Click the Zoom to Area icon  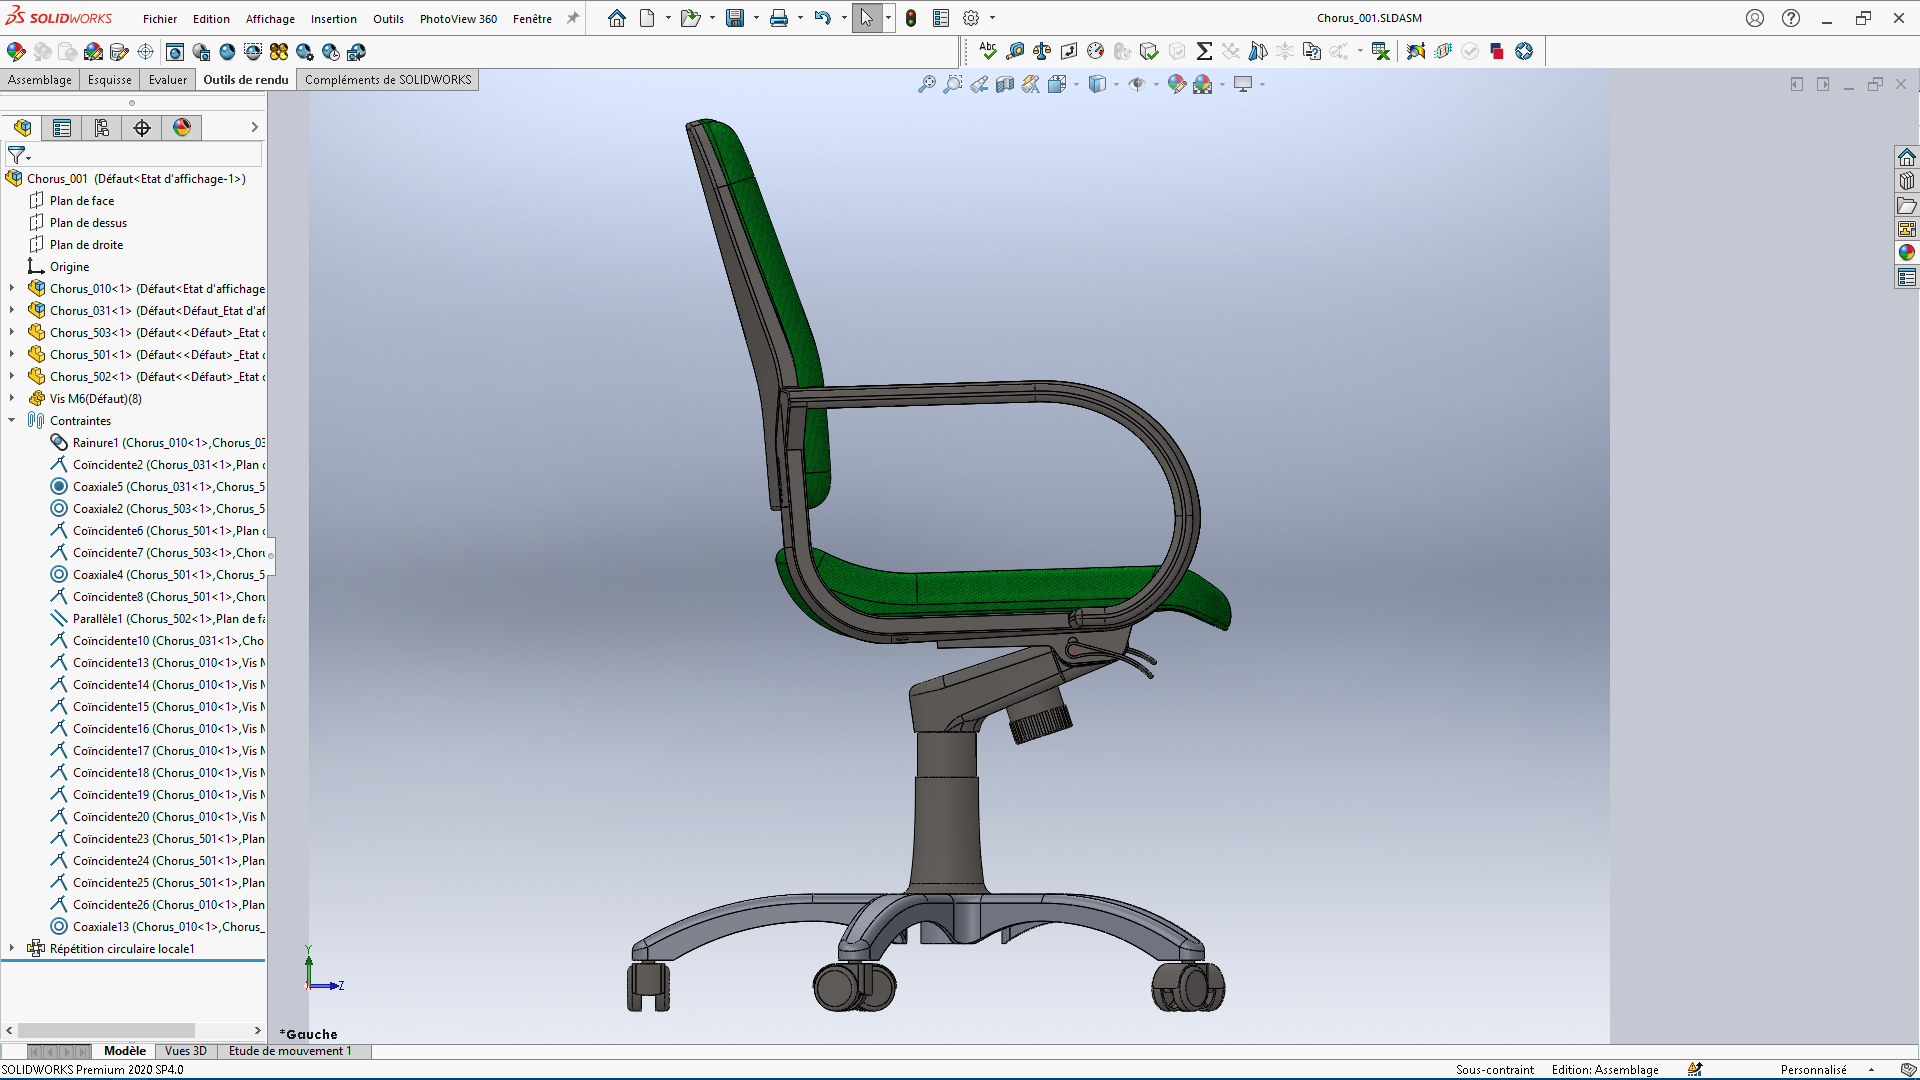953,85
